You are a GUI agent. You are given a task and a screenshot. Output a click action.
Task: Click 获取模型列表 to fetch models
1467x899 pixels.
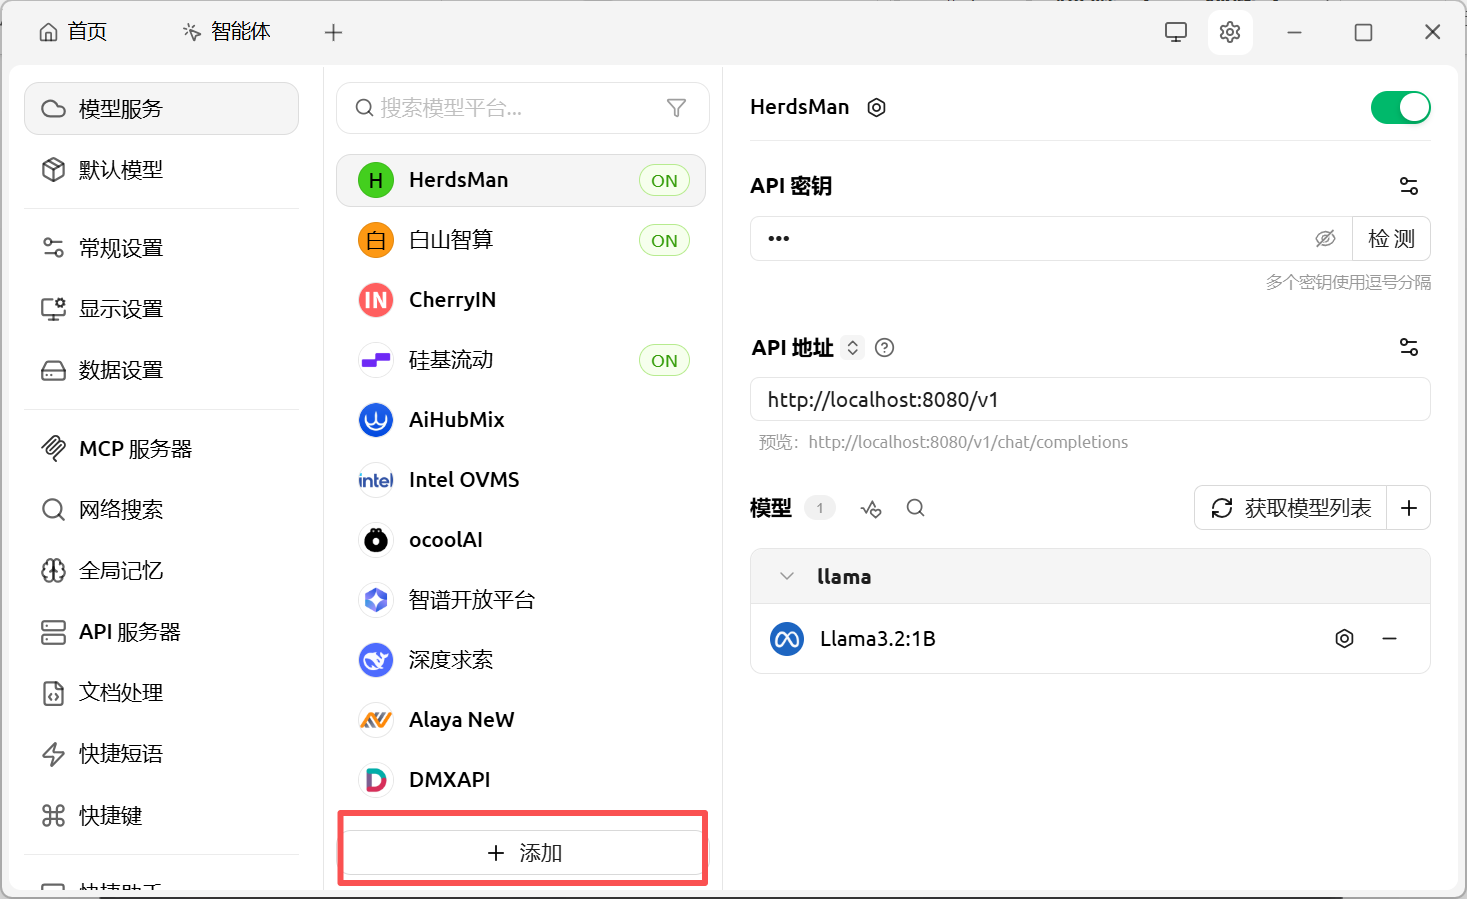(1291, 508)
